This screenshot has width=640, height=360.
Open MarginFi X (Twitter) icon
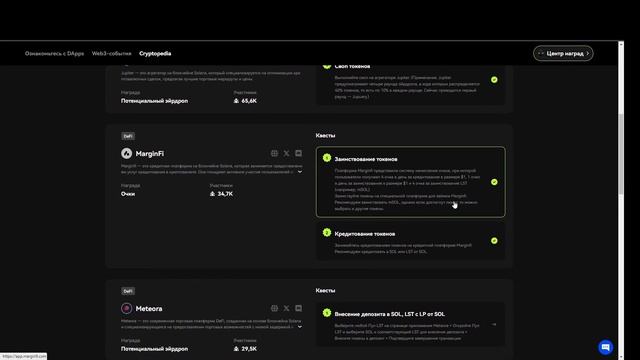[x=287, y=153]
